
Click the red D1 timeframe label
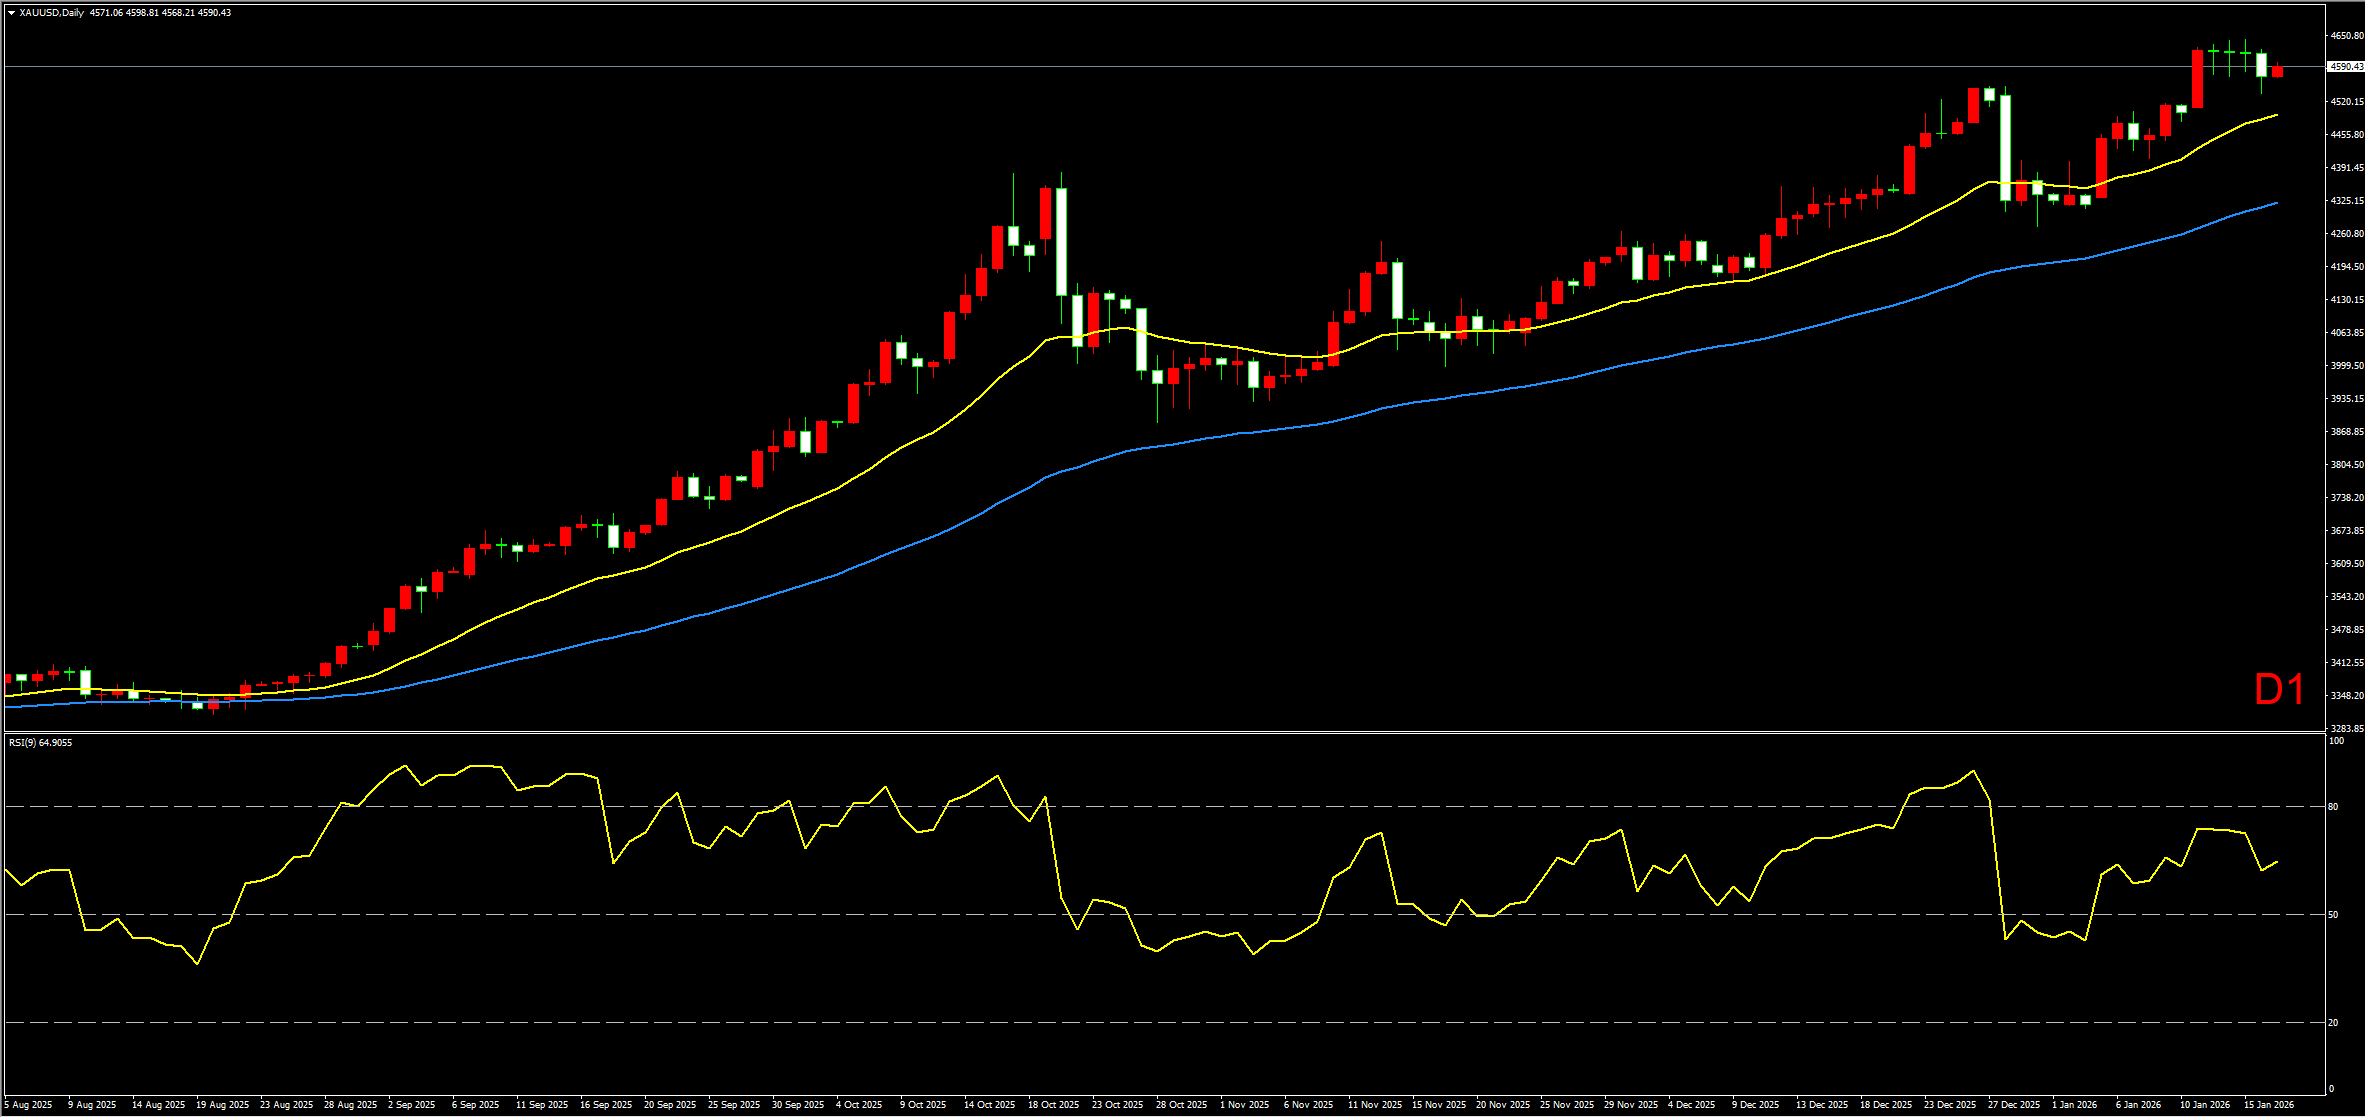click(2280, 690)
